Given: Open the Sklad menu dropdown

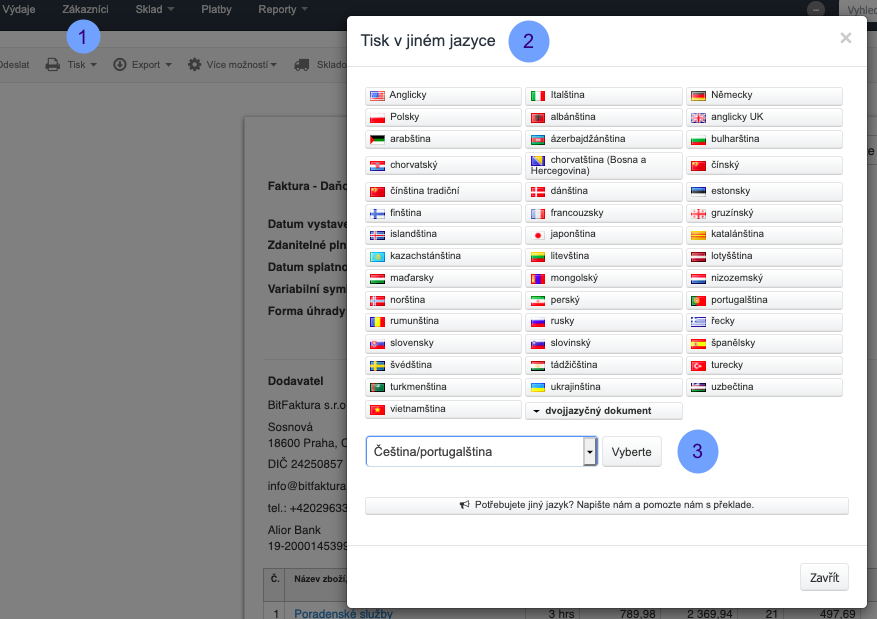Looking at the screenshot, I should 155,10.
